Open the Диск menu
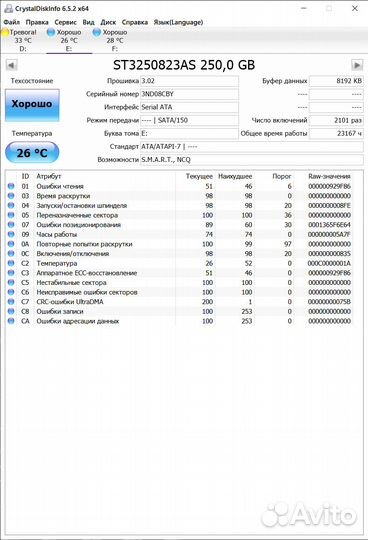 108,22
